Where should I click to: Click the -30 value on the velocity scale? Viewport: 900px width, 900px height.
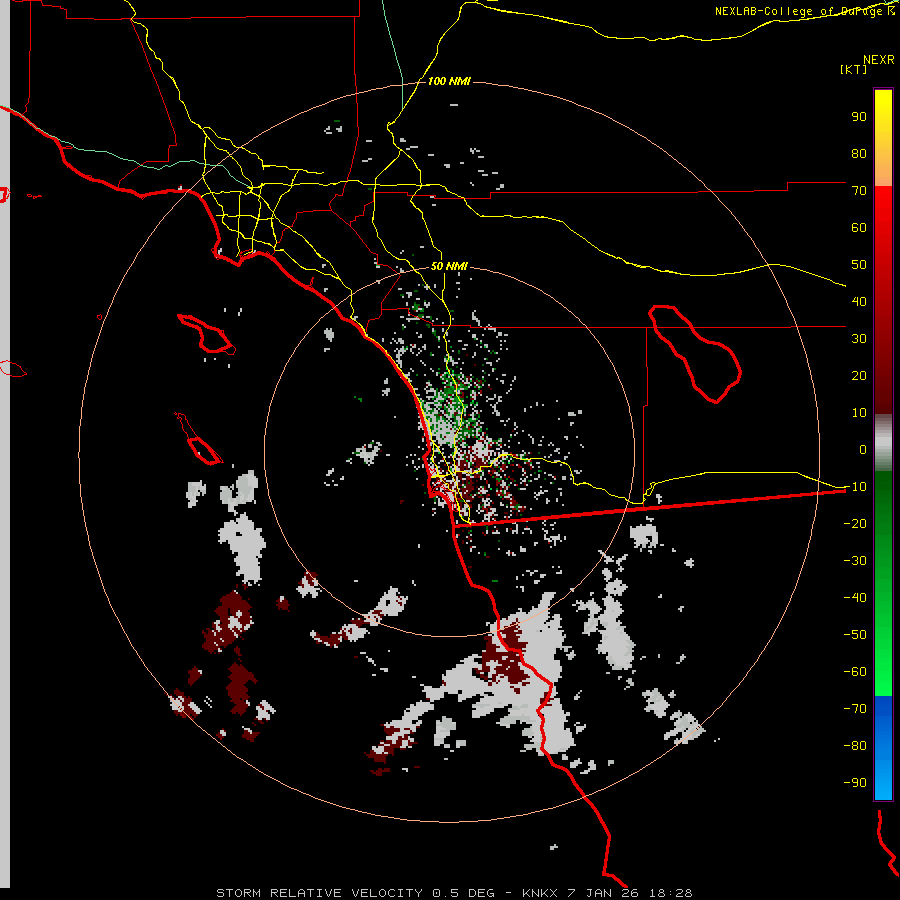(x=855, y=561)
